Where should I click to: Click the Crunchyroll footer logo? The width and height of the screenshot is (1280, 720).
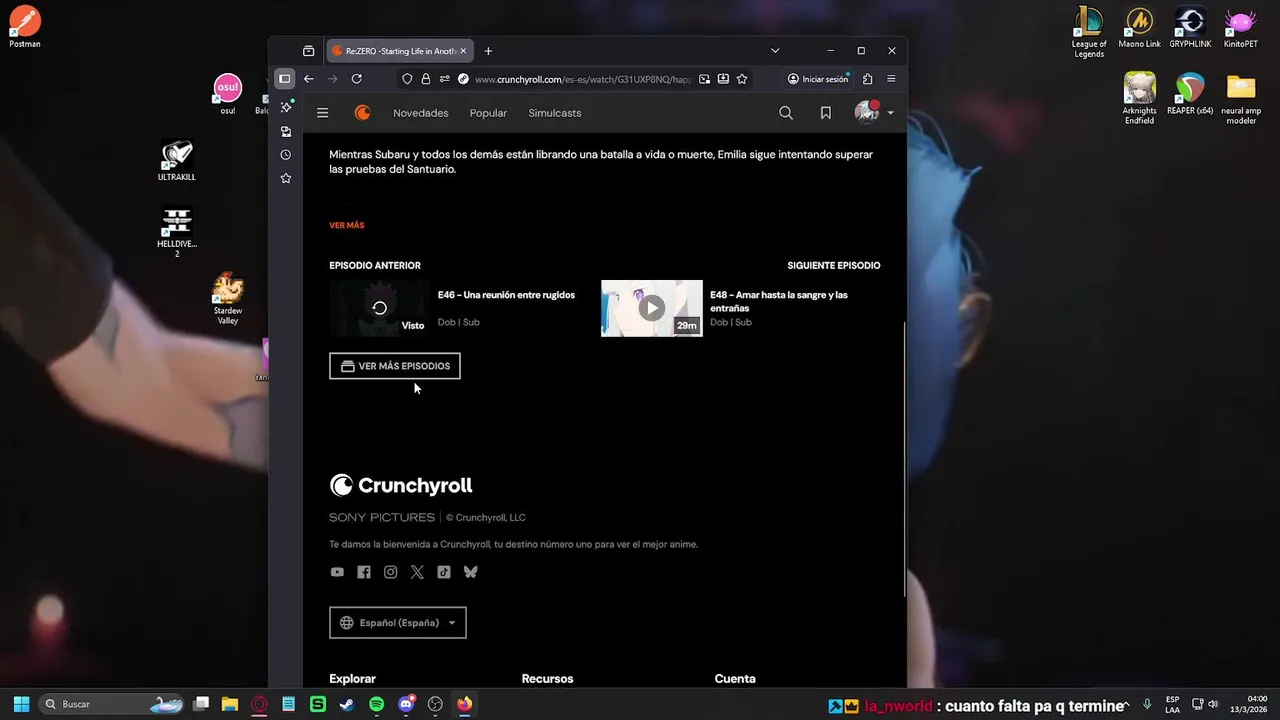click(x=401, y=485)
